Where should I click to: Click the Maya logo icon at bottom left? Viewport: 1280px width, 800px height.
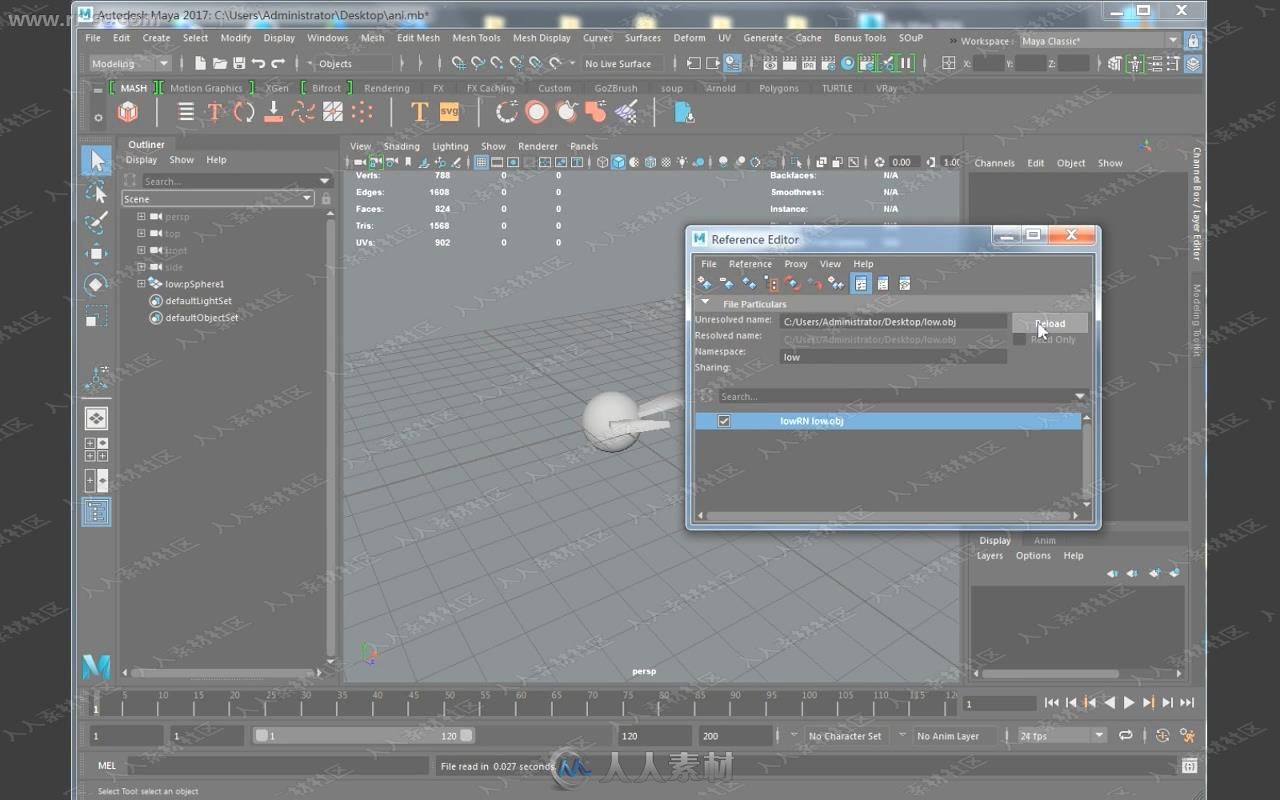96,667
